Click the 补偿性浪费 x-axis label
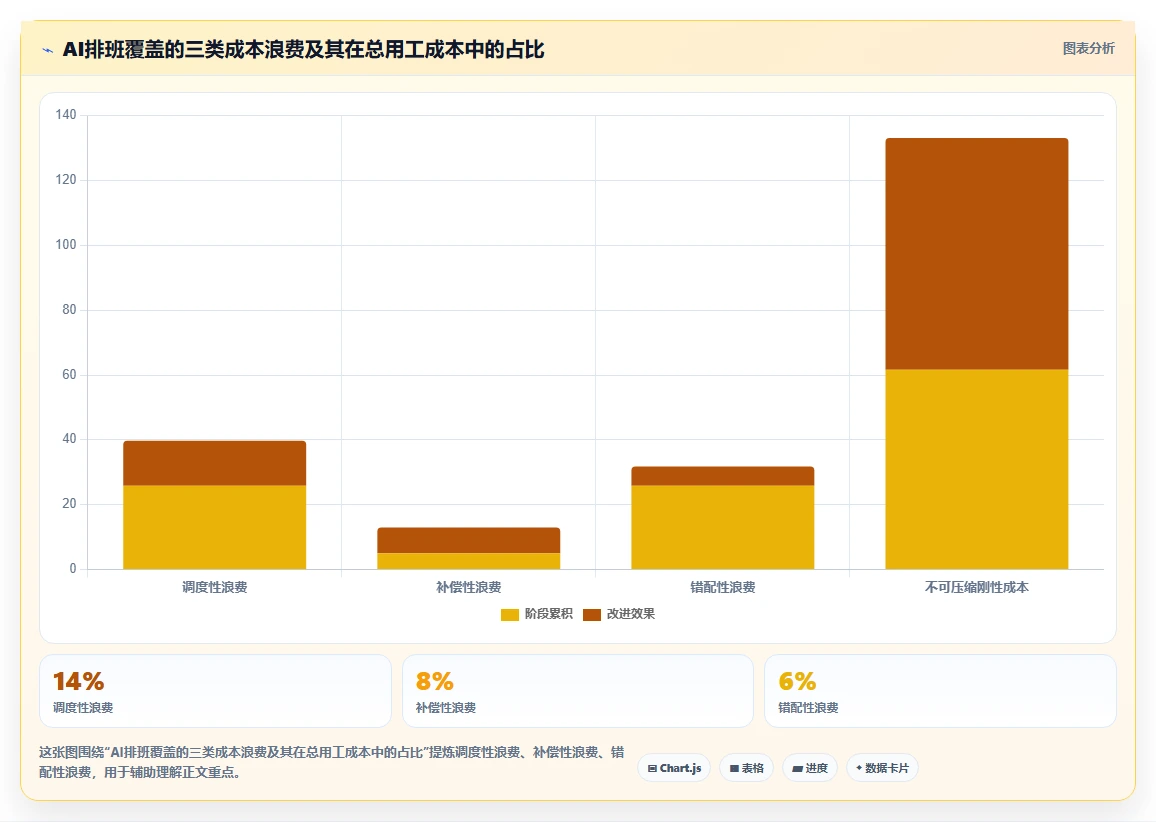 [x=469, y=588]
